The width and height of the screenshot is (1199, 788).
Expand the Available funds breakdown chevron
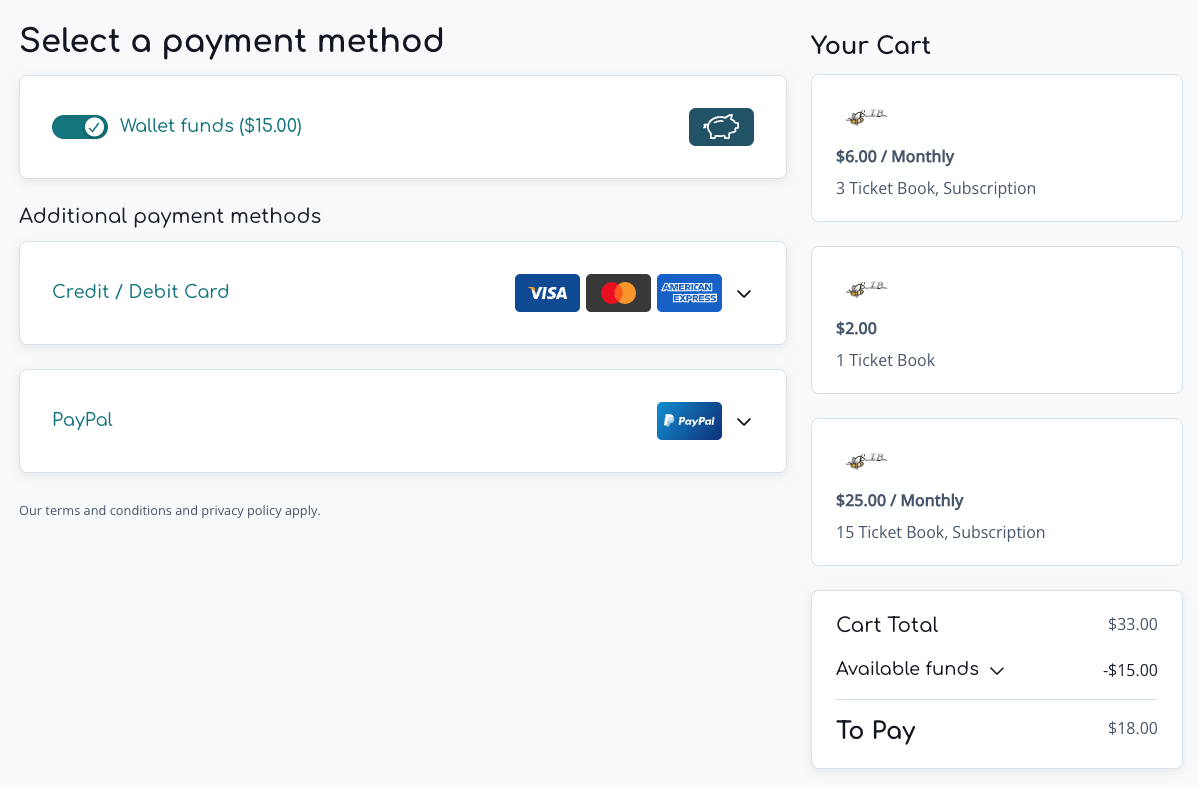(996, 671)
